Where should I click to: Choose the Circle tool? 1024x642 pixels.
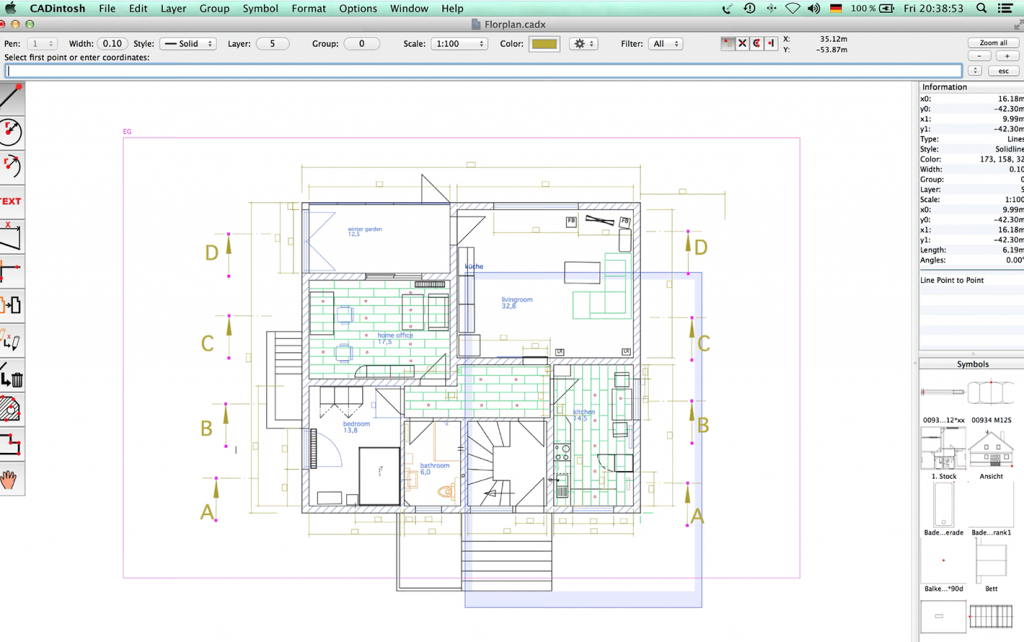pos(11,131)
